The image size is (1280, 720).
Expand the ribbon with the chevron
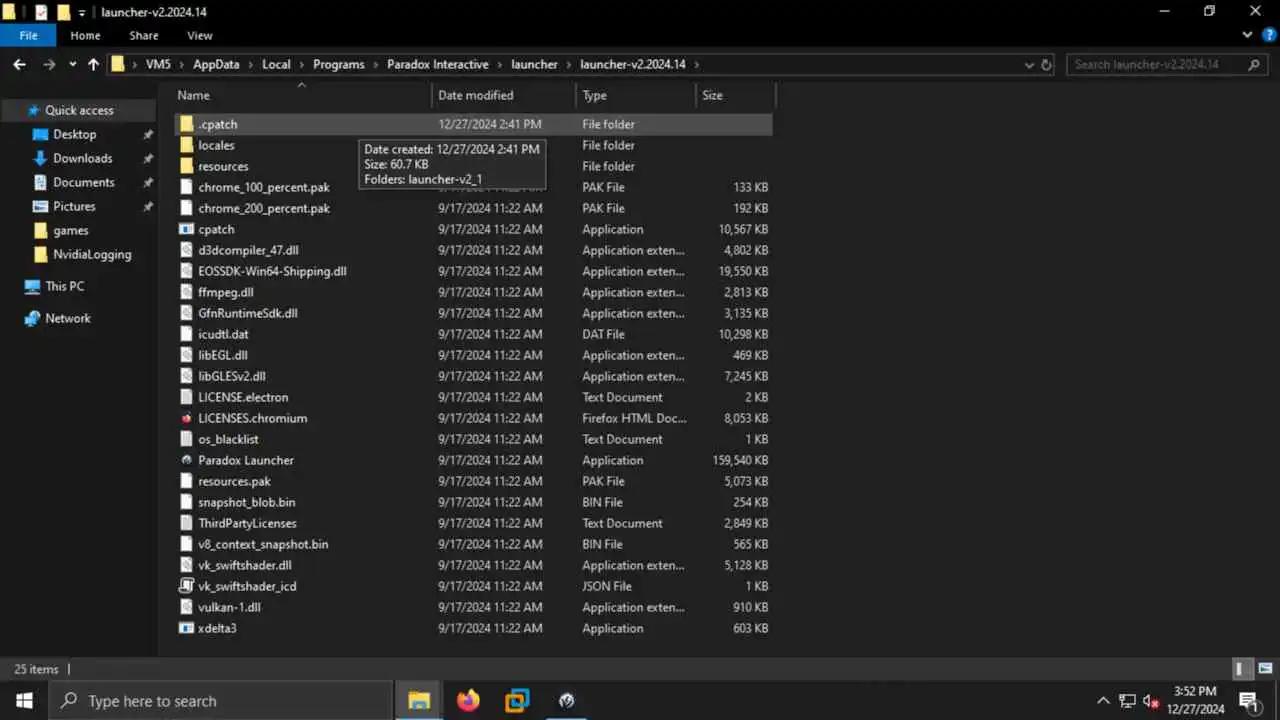[1246, 35]
